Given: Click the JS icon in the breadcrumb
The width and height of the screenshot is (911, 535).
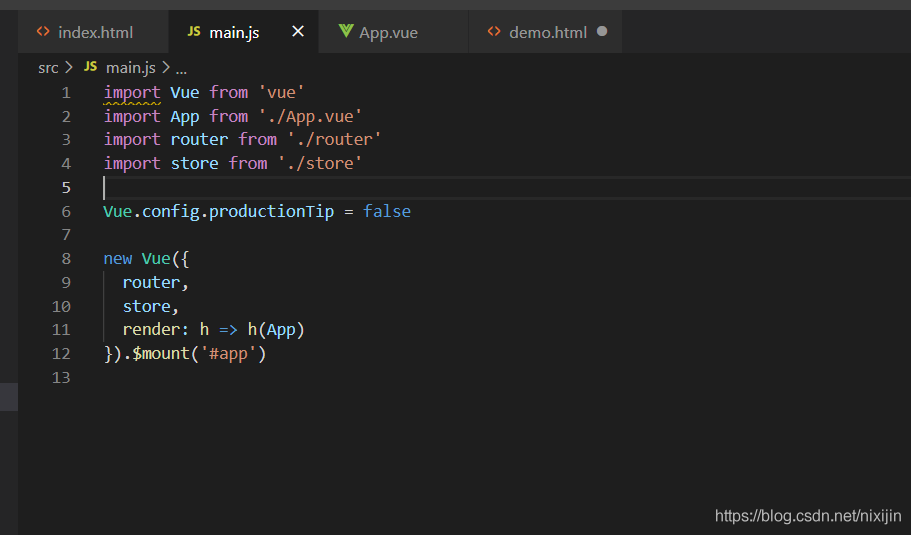Looking at the screenshot, I should (x=91, y=67).
